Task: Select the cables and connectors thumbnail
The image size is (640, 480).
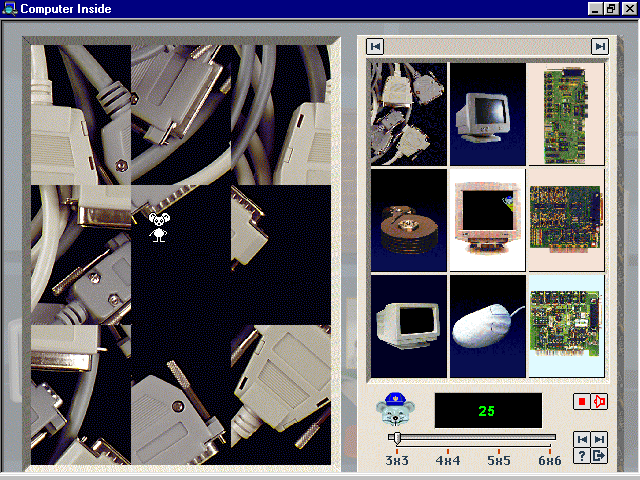Action: [409, 113]
